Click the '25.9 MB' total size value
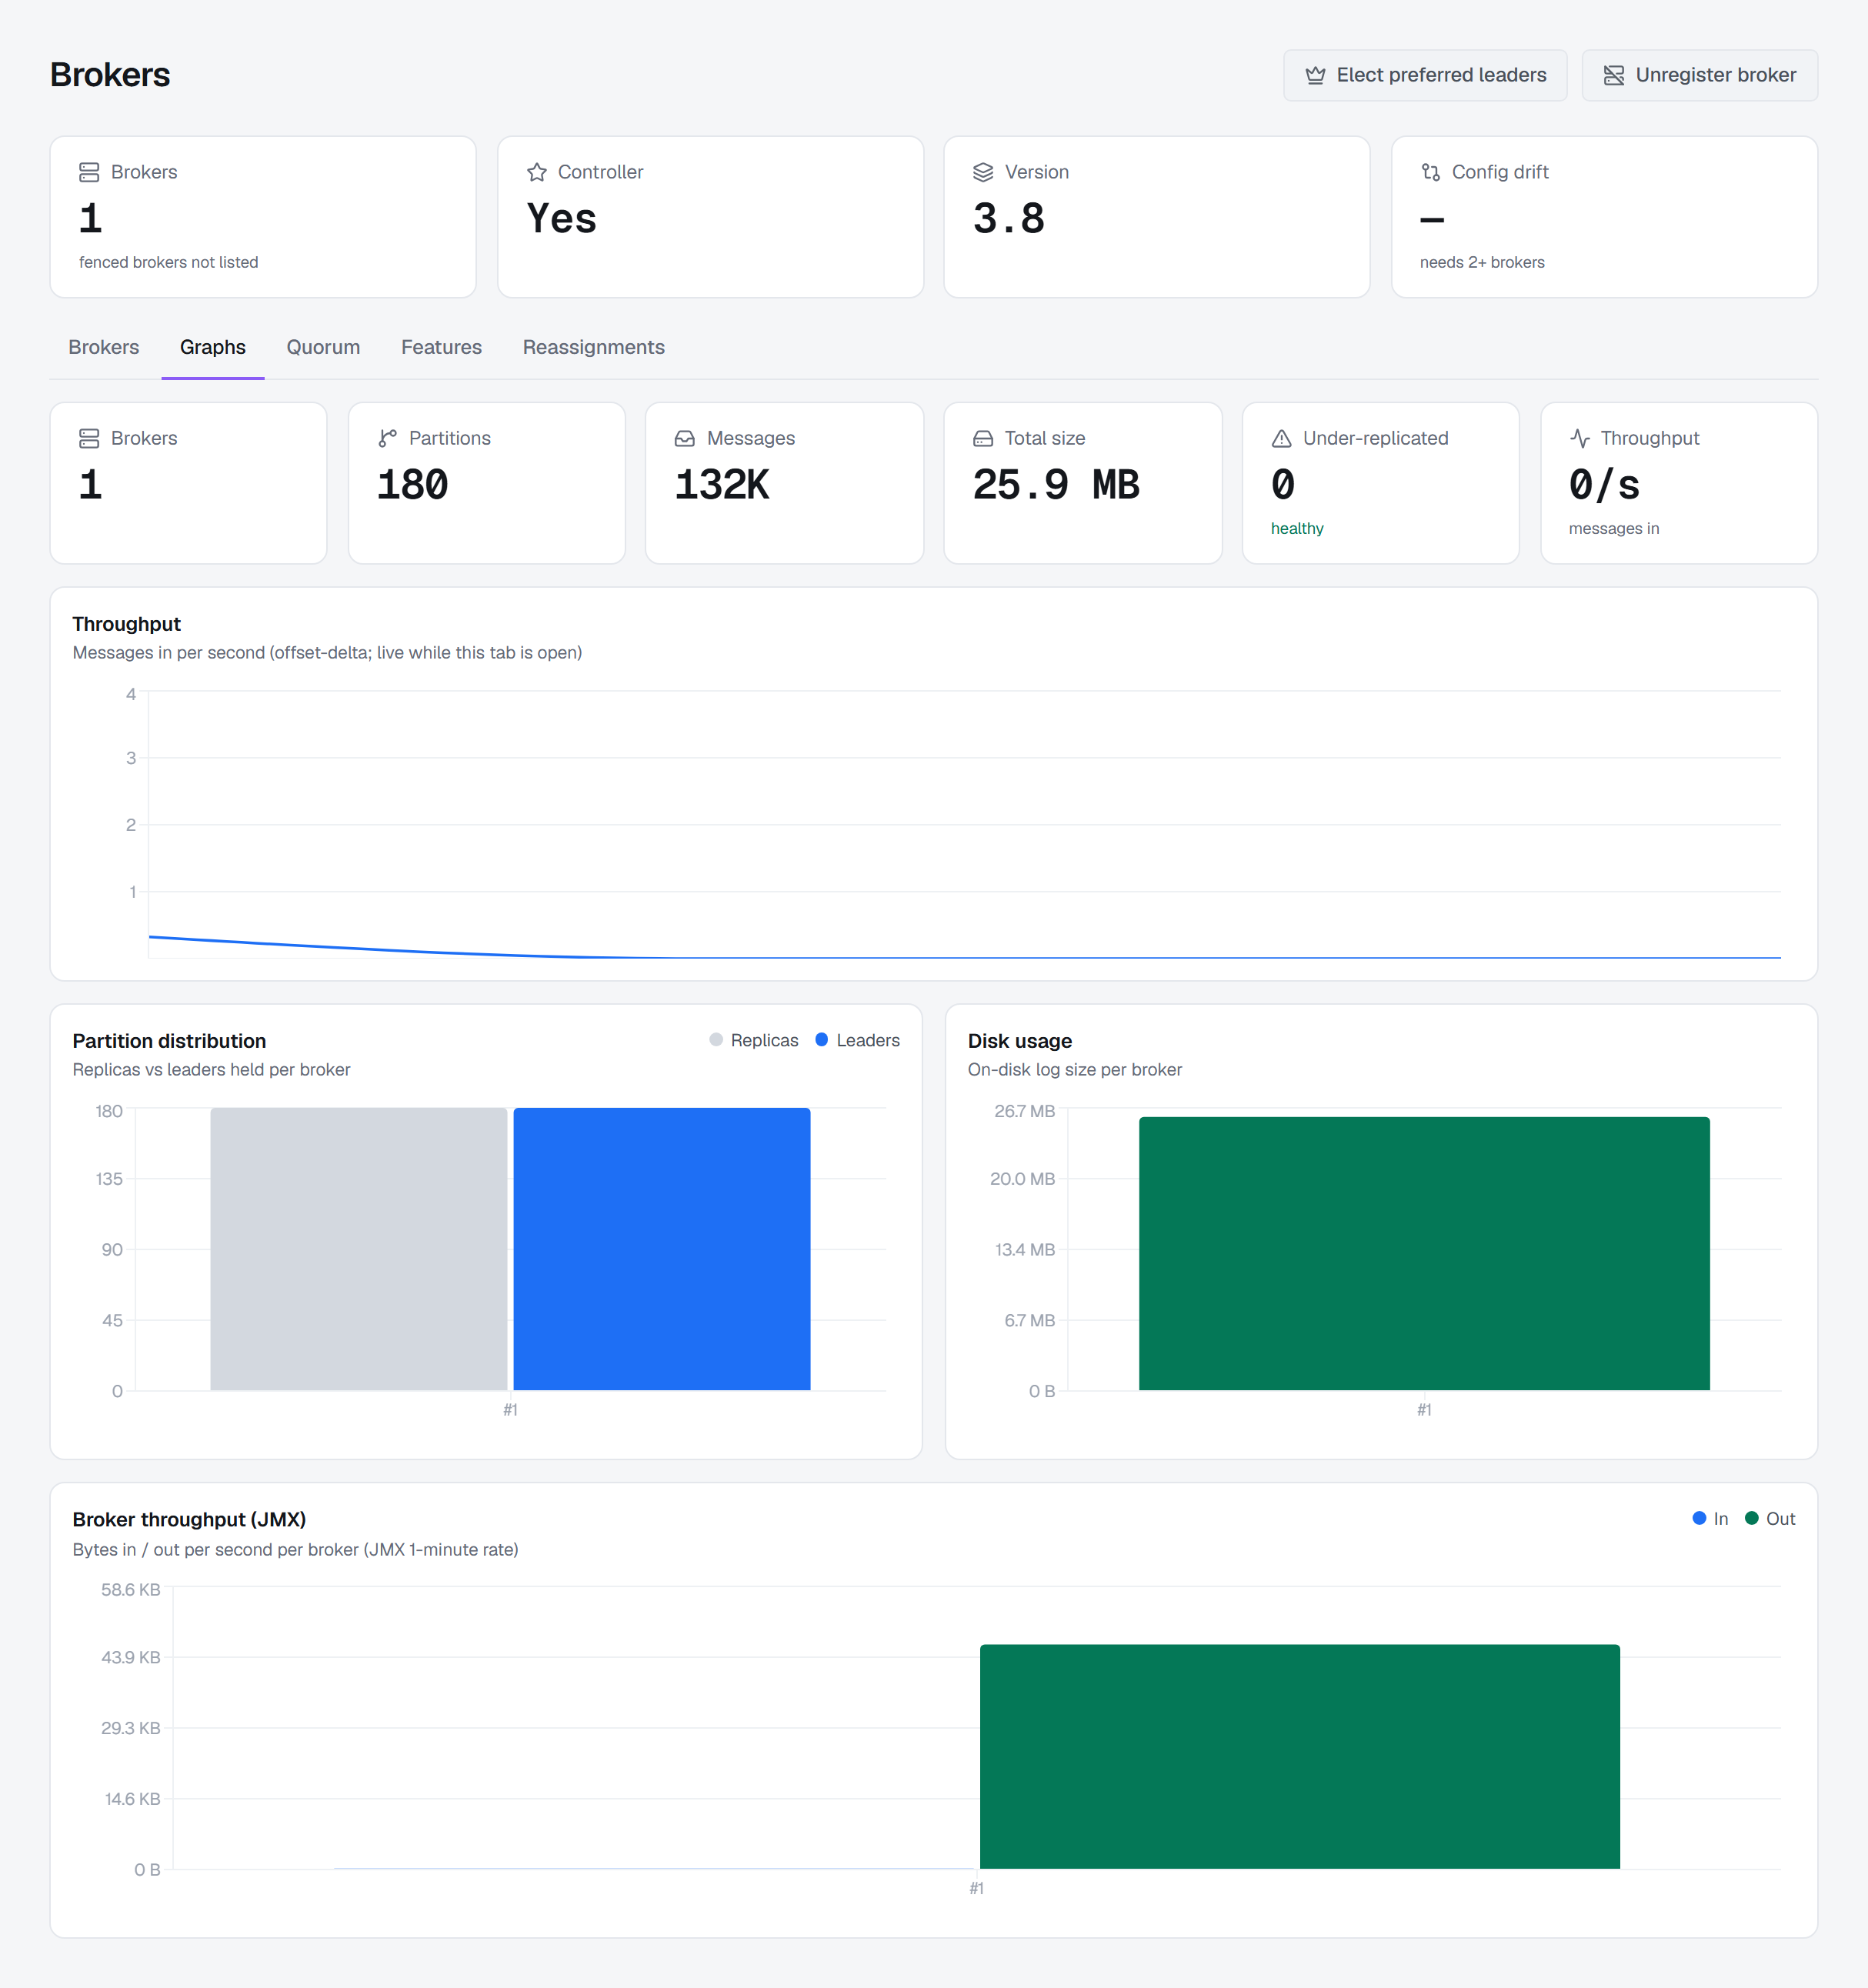 point(1056,485)
